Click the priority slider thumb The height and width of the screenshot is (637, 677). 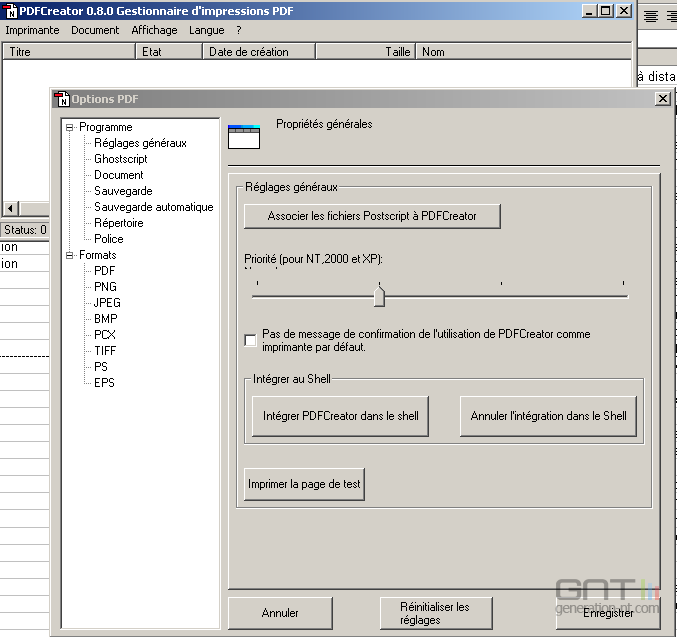click(379, 296)
